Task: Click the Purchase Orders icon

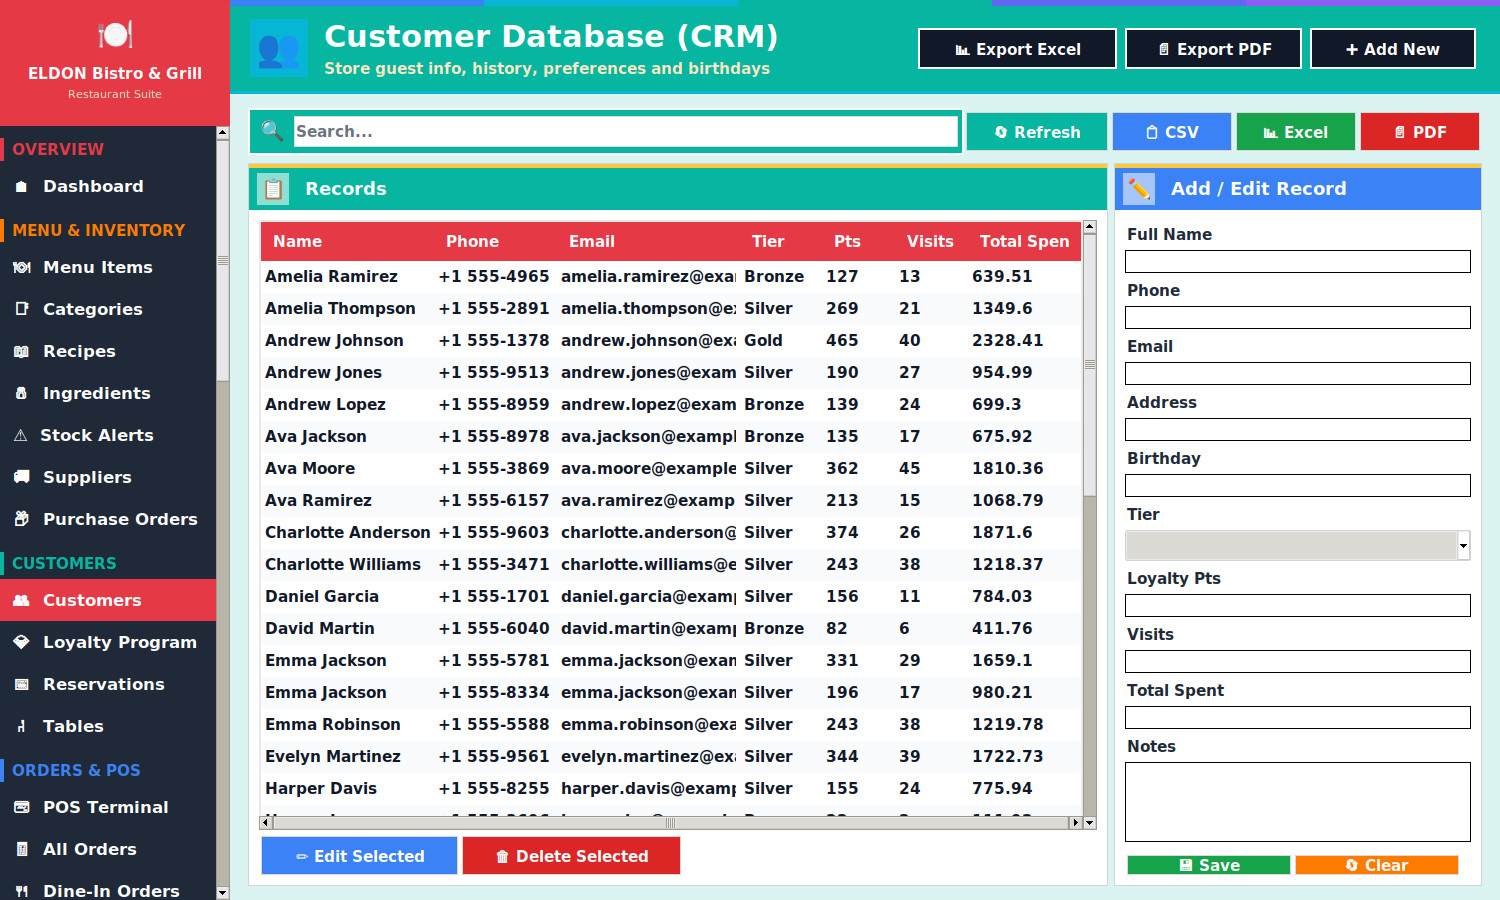Action: tap(21, 519)
